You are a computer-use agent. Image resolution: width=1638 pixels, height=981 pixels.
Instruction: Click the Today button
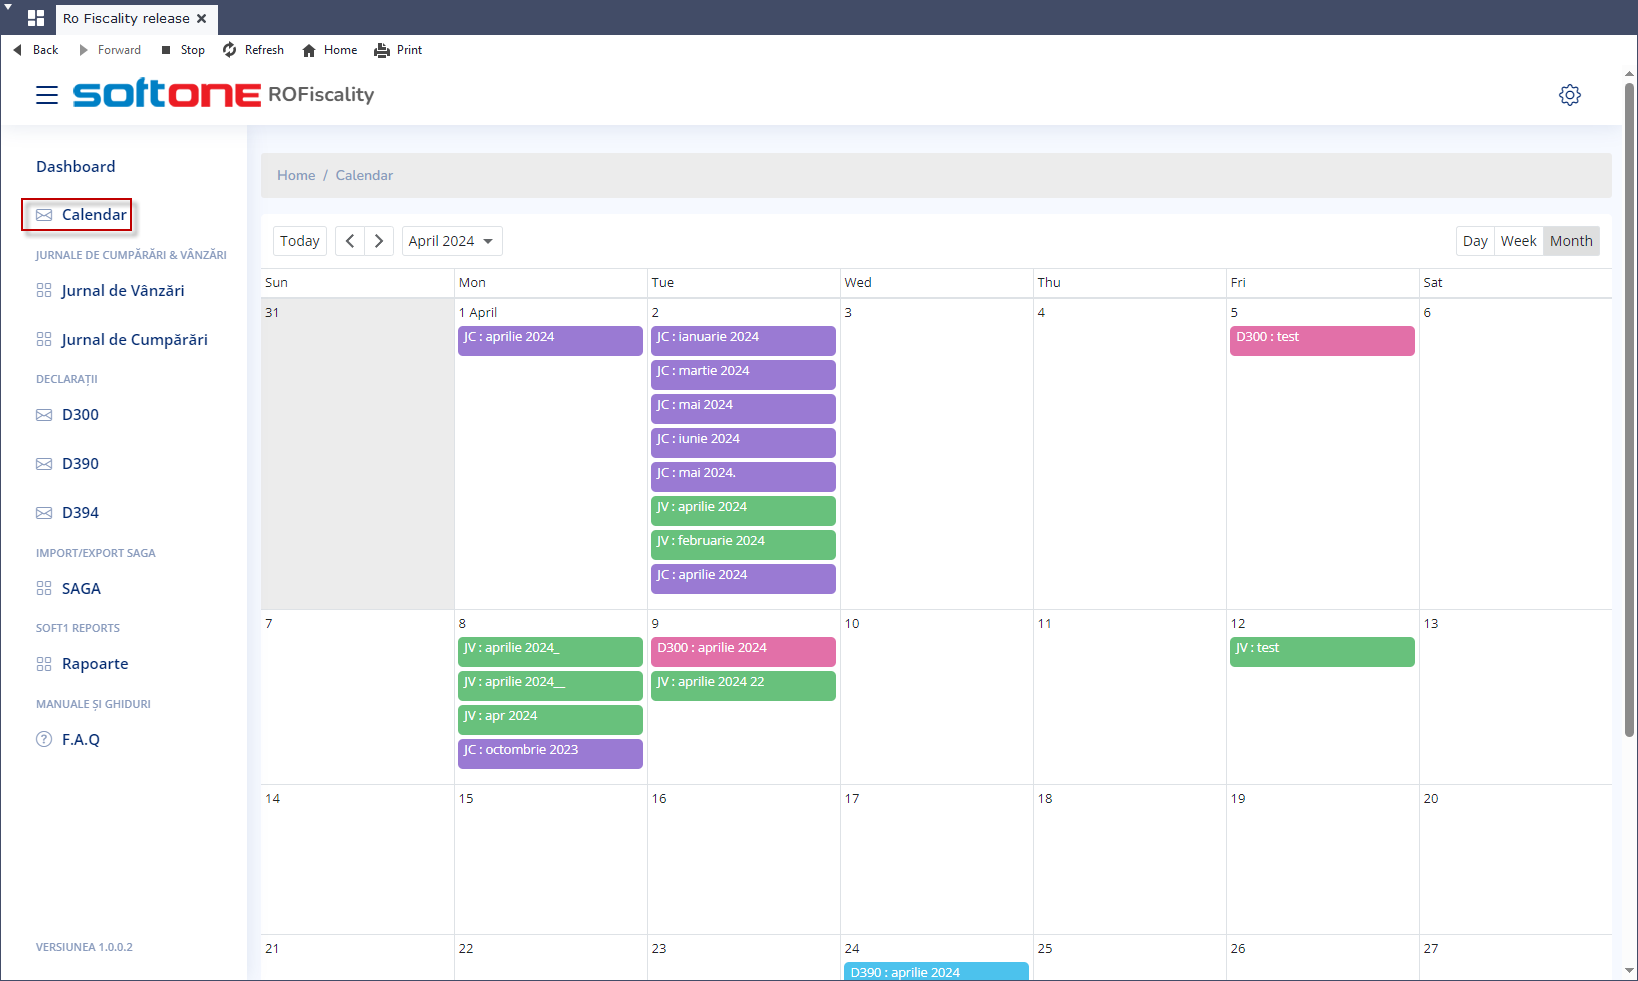(299, 241)
